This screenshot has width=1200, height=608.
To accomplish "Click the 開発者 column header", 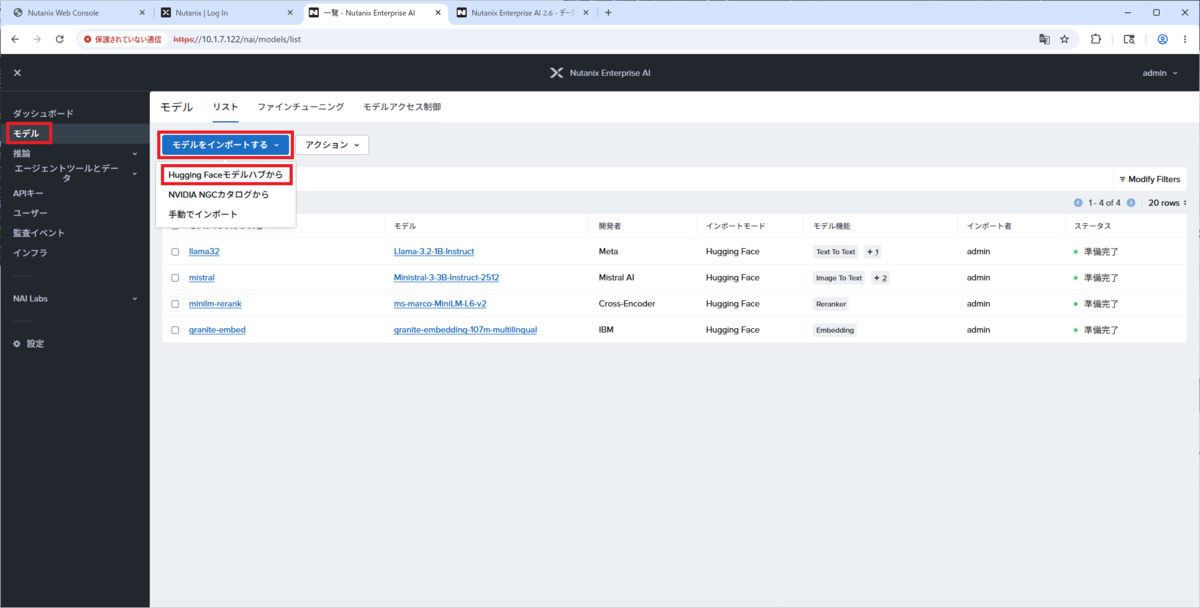I will (x=610, y=226).
